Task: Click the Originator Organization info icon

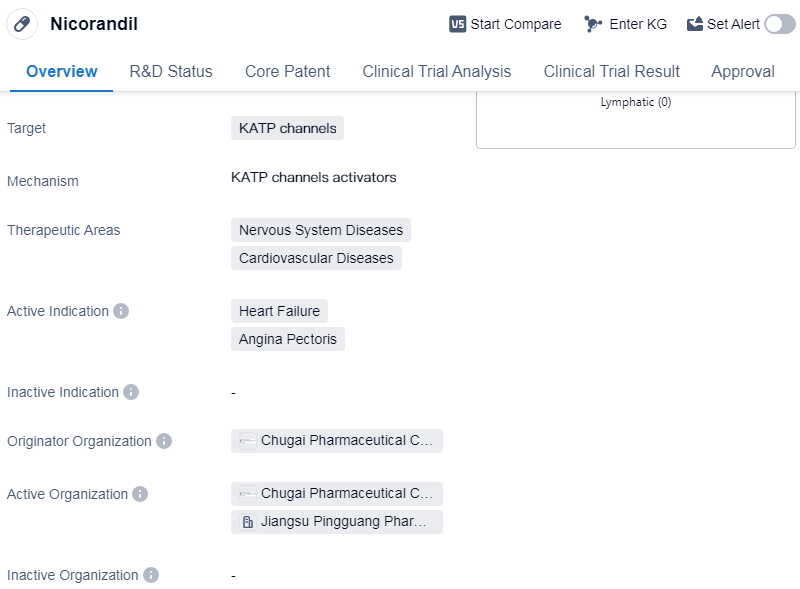Action: pyautogui.click(x=164, y=441)
